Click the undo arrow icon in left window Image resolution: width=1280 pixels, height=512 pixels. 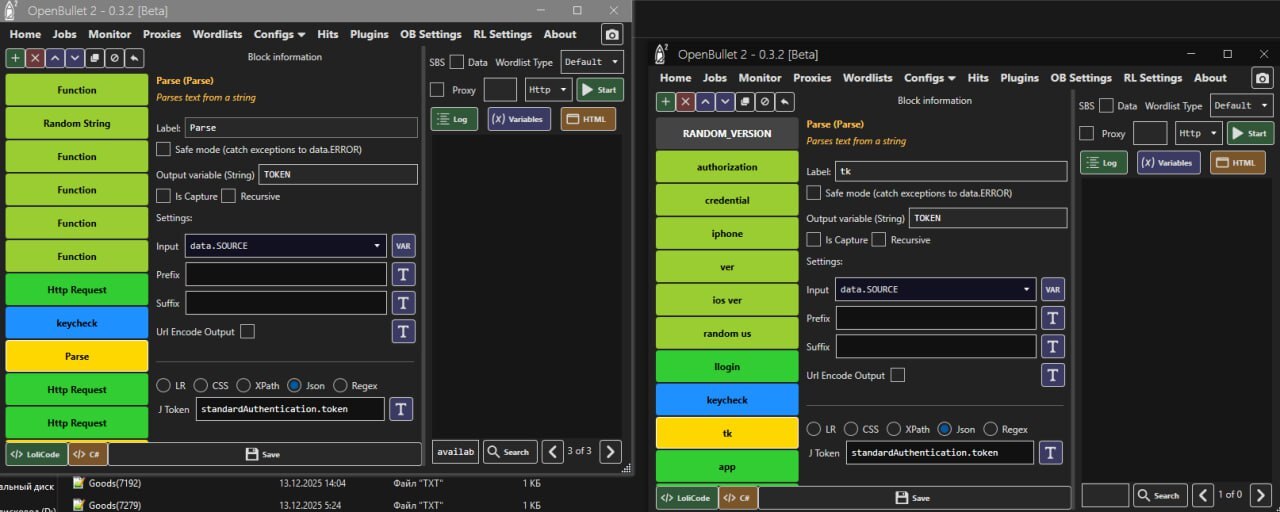(x=135, y=58)
